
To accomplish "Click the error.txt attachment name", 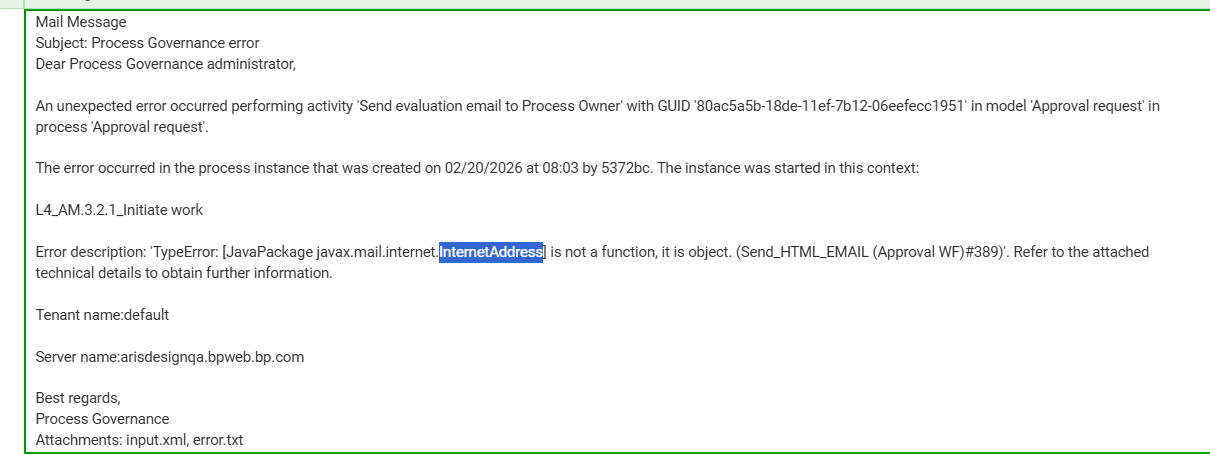I will click(x=220, y=439).
